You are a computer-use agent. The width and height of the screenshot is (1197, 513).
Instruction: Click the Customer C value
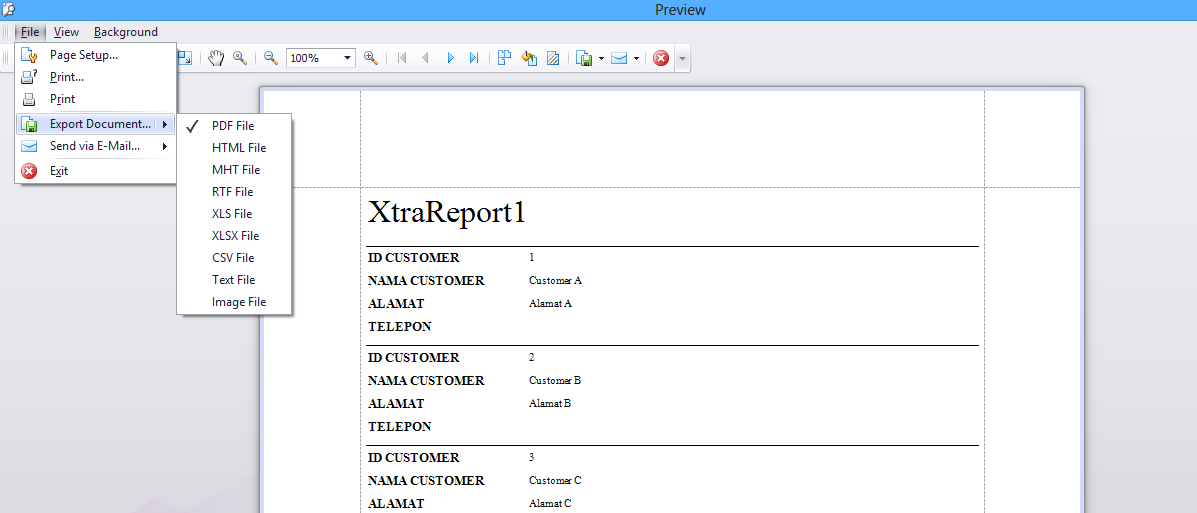pos(555,481)
